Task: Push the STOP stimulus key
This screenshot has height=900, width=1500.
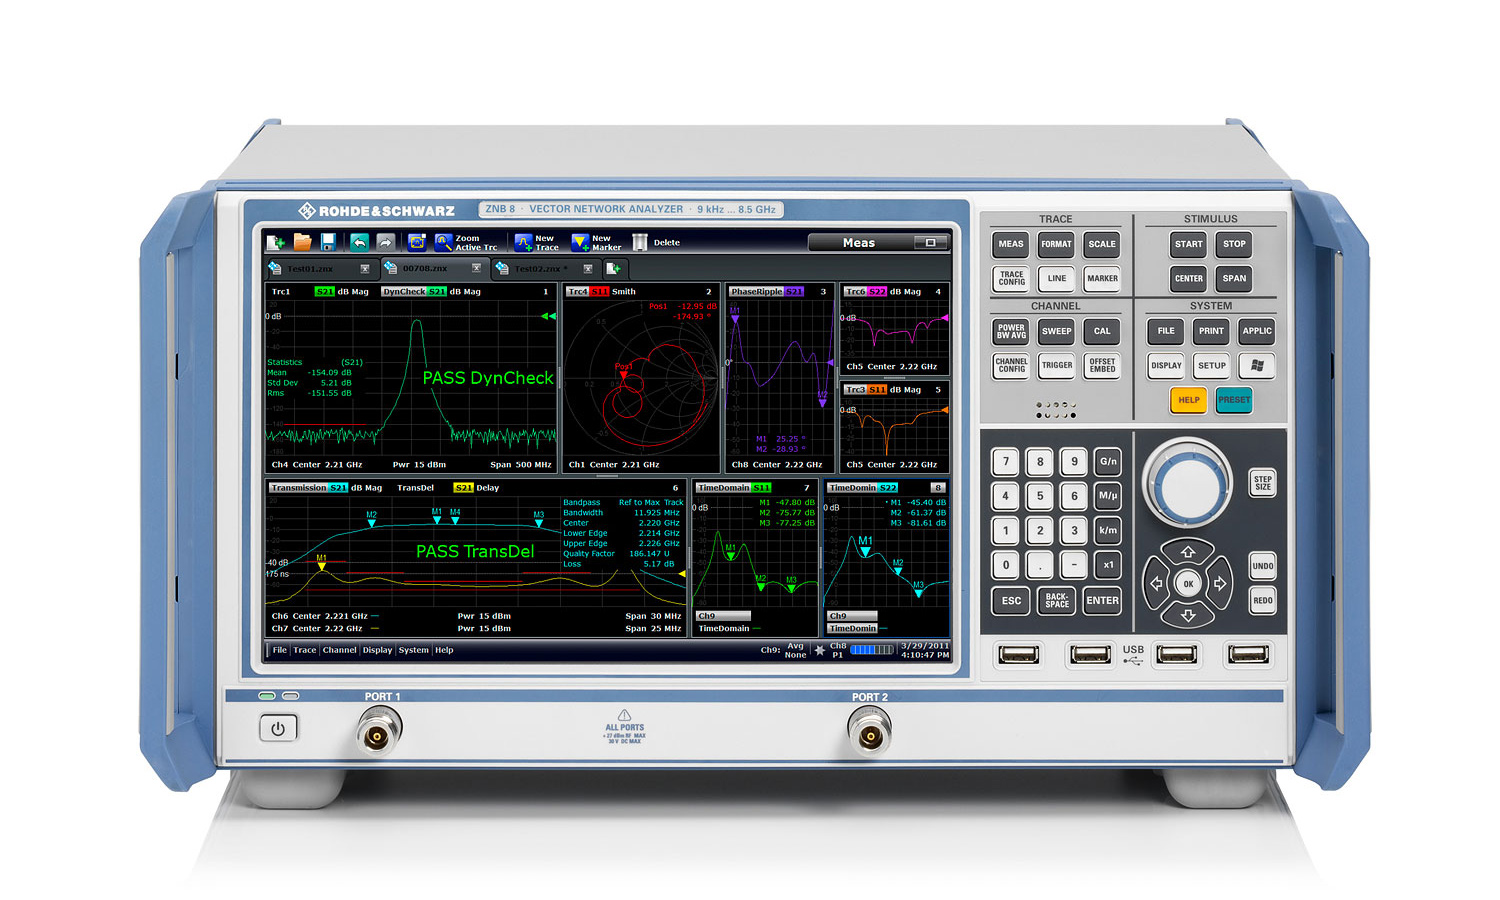Action: coord(1235,244)
